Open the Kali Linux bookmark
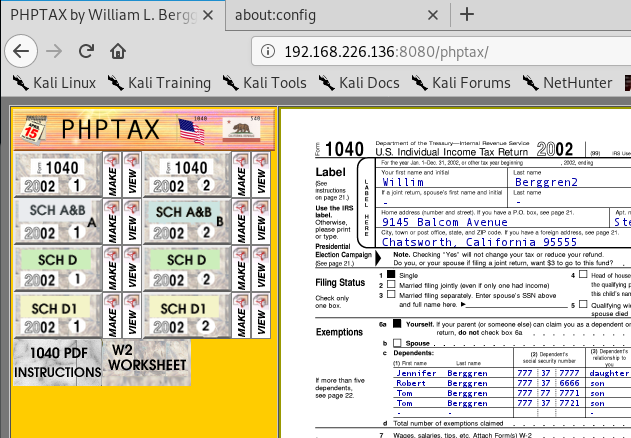Image resolution: width=631 pixels, height=438 pixels. point(54,83)
